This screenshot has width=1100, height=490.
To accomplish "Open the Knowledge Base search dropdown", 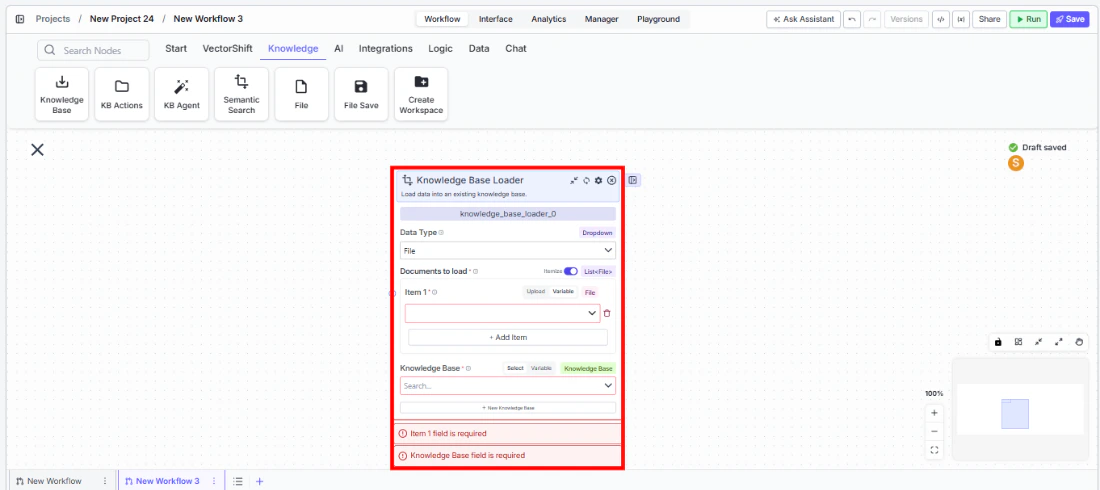I will [508, 385].
